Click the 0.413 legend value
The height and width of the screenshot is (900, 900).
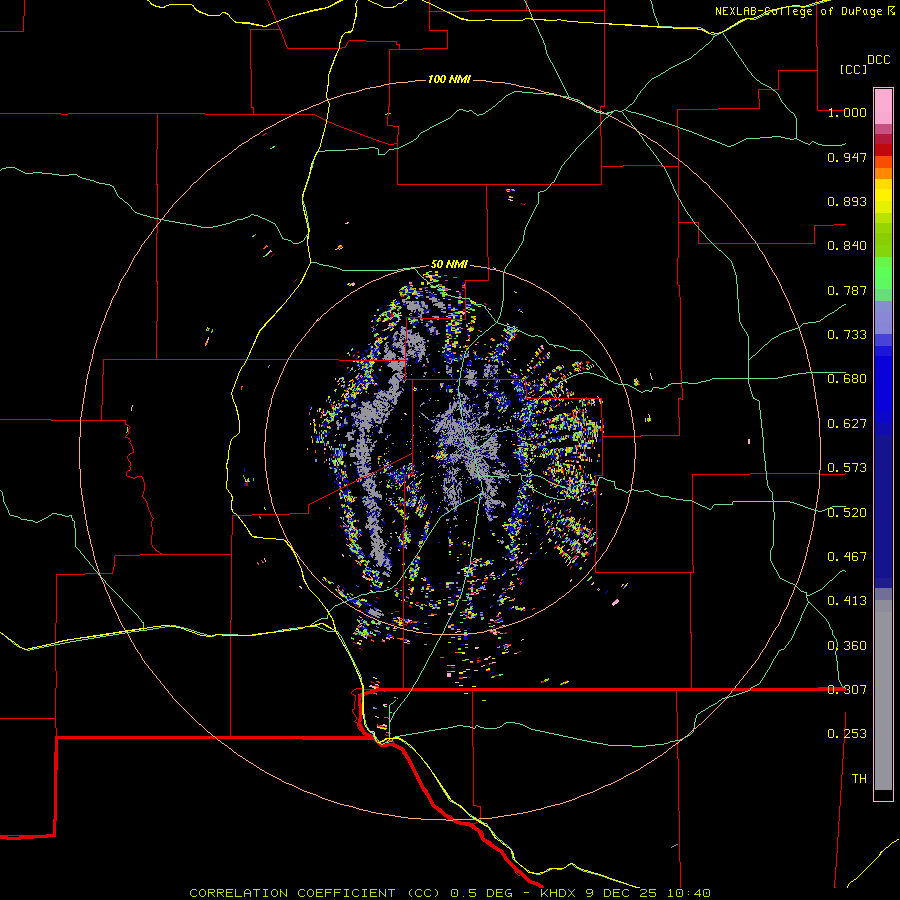(847, 601)
